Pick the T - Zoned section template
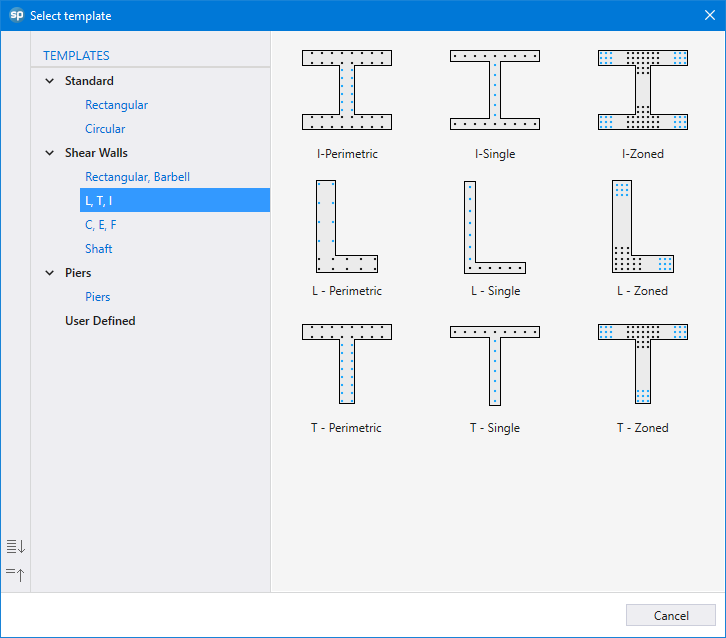 [642, 364]
